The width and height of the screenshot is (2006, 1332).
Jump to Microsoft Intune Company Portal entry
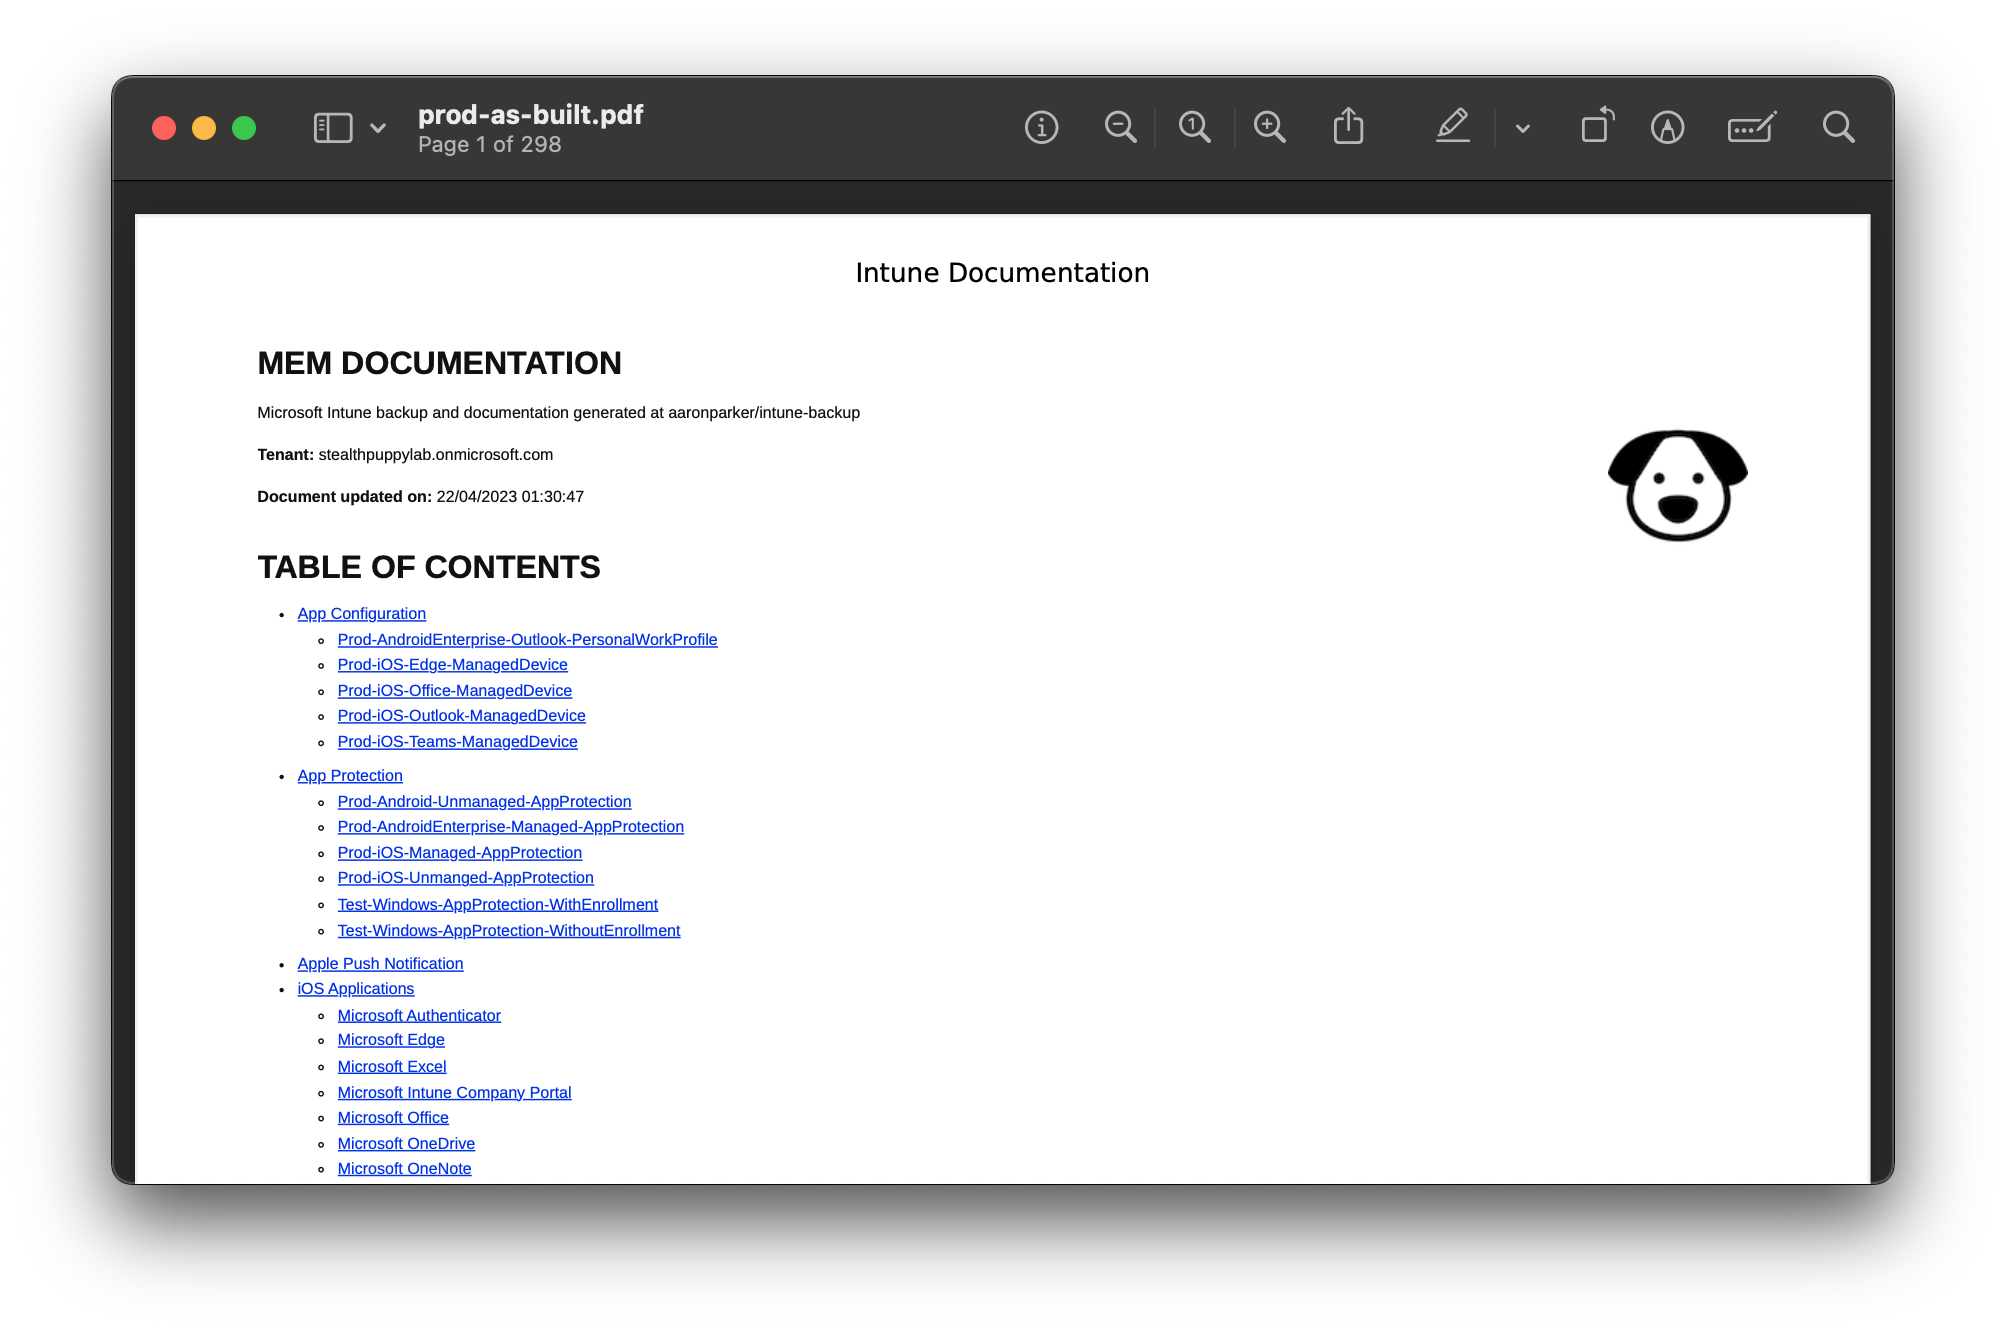454,1093
